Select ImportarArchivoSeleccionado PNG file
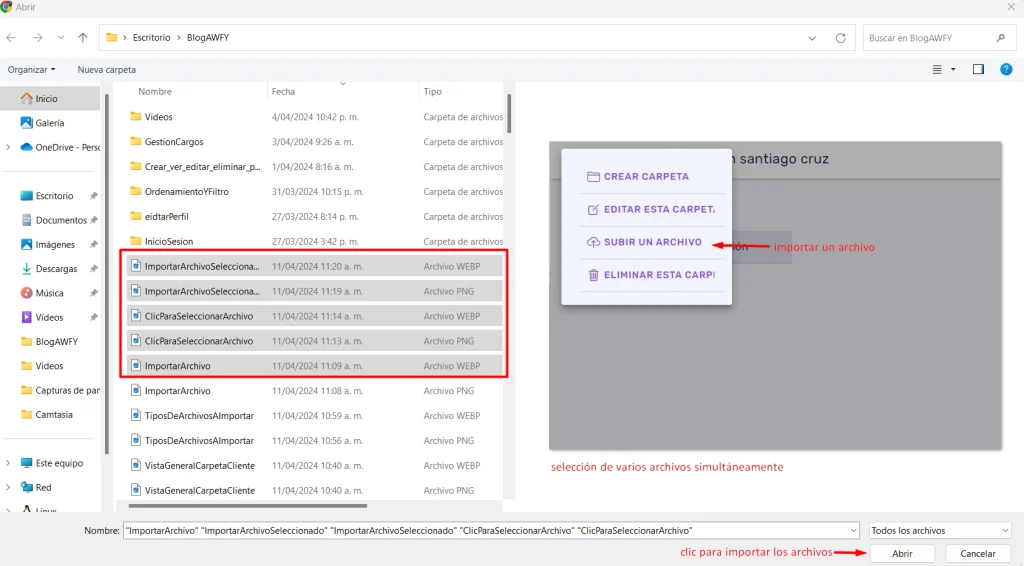The width and height of the screenshot is (1024, 566). click(x=315, y=291)
